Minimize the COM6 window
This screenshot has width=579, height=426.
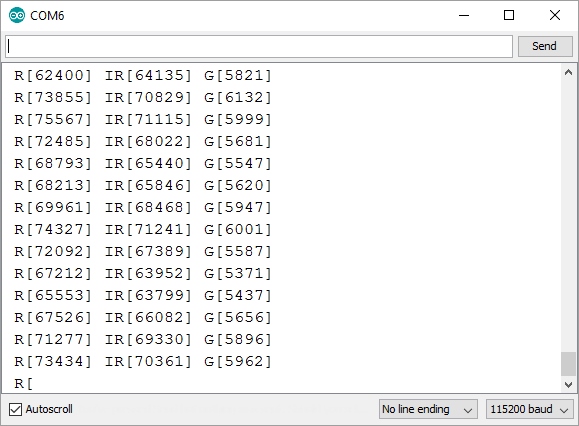(x=464, y=16)
